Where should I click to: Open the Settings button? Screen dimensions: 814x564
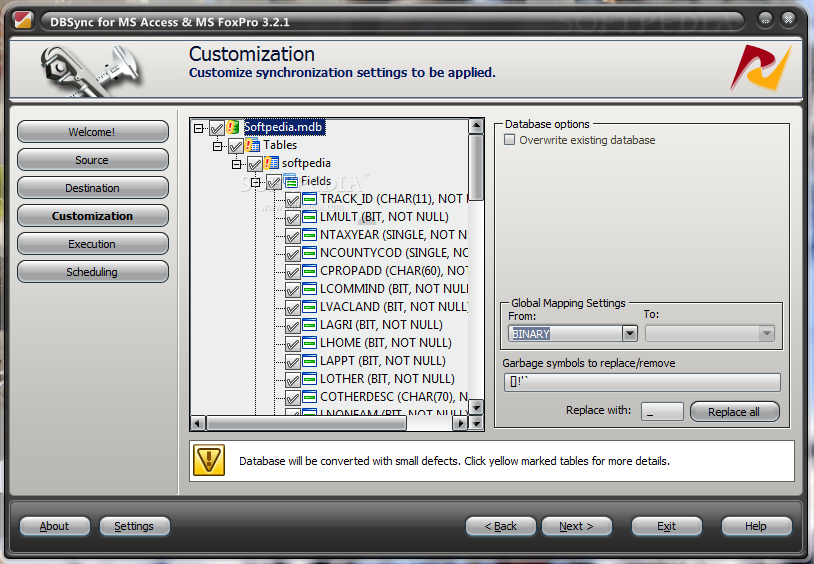(134, 526)
